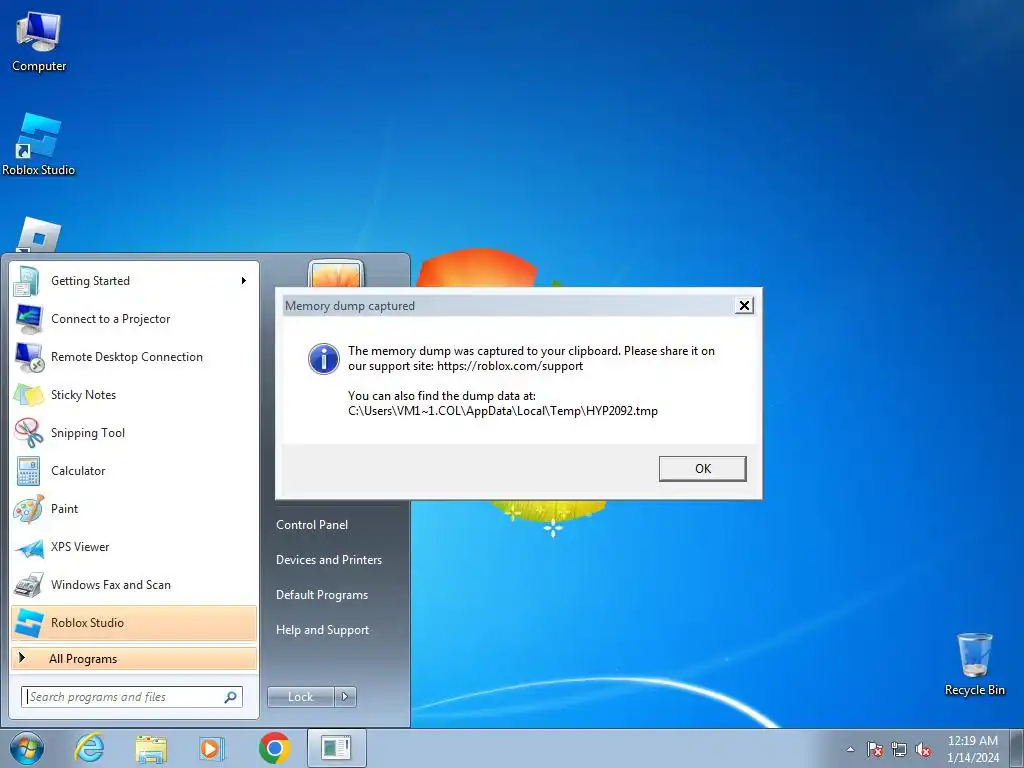Image resolution: width=1024 pixels, height=768 pixels.
Task: Select the Calculator entry label
Action: (78, 471)
